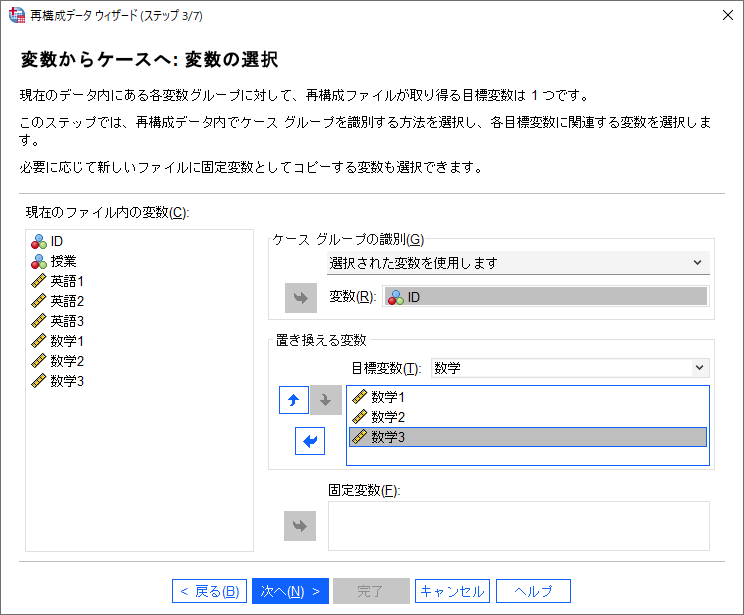Select 英語1 in the variable list

tap(67, 281)
